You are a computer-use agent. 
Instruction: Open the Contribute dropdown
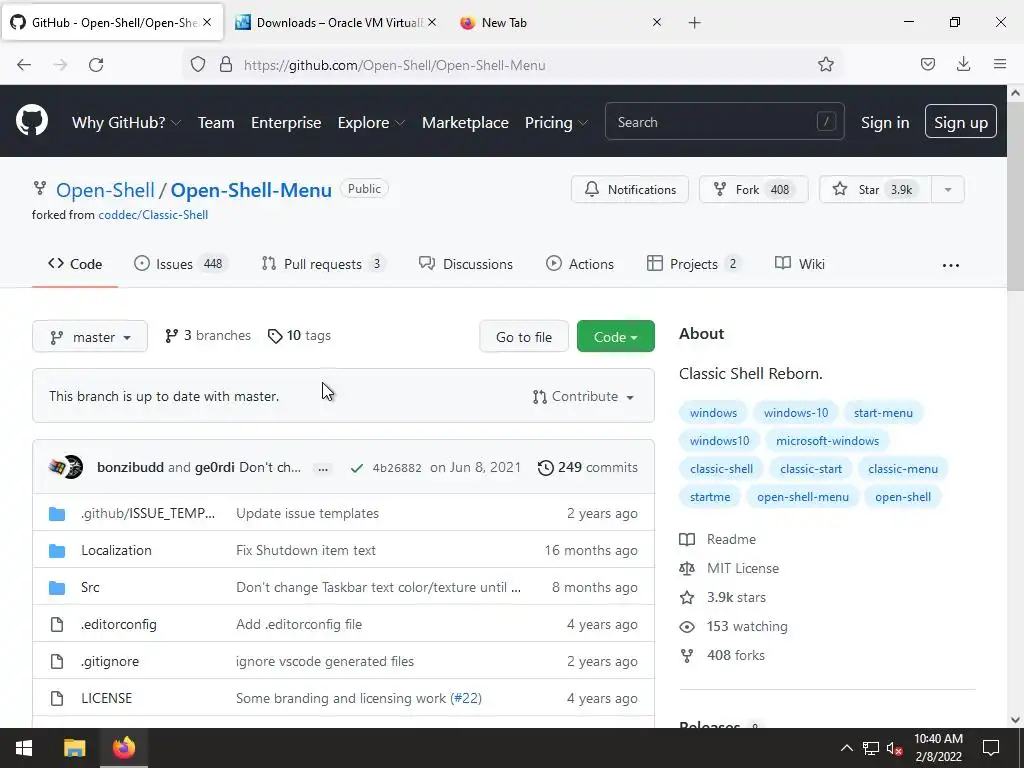click(x=583, y=396)
